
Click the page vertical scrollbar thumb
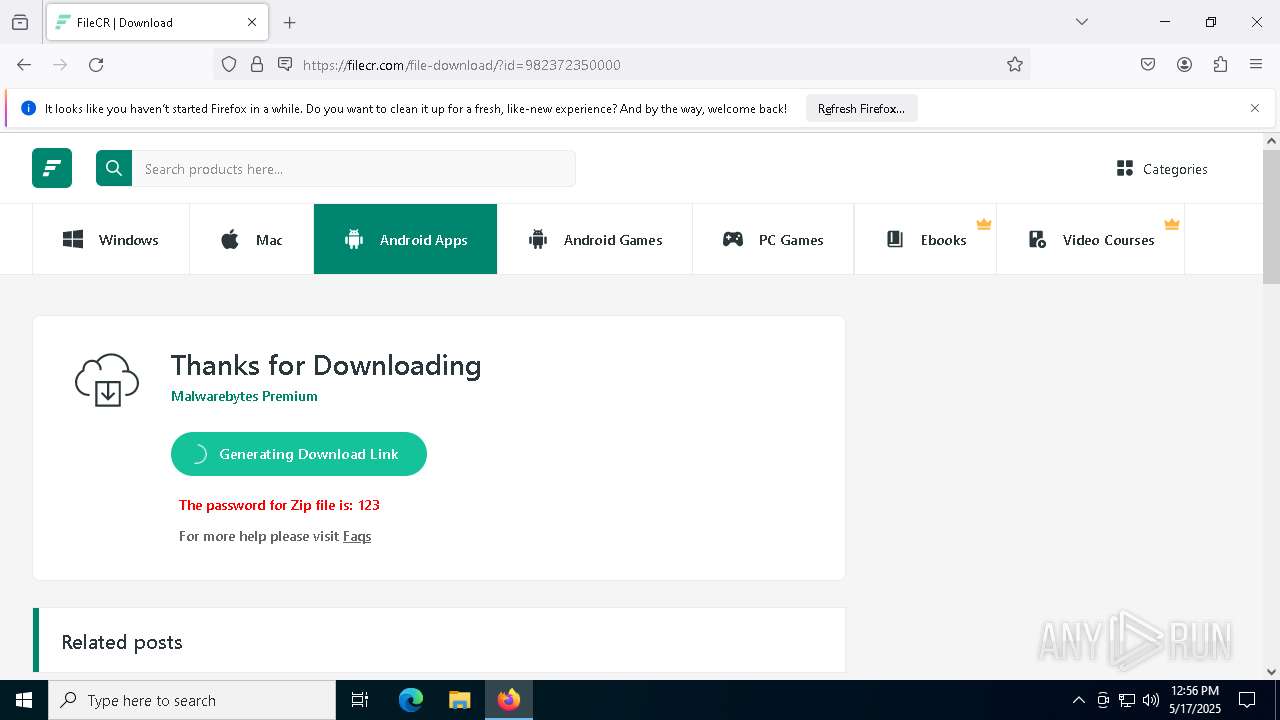pyautogui.click(x=1271, y=217)
